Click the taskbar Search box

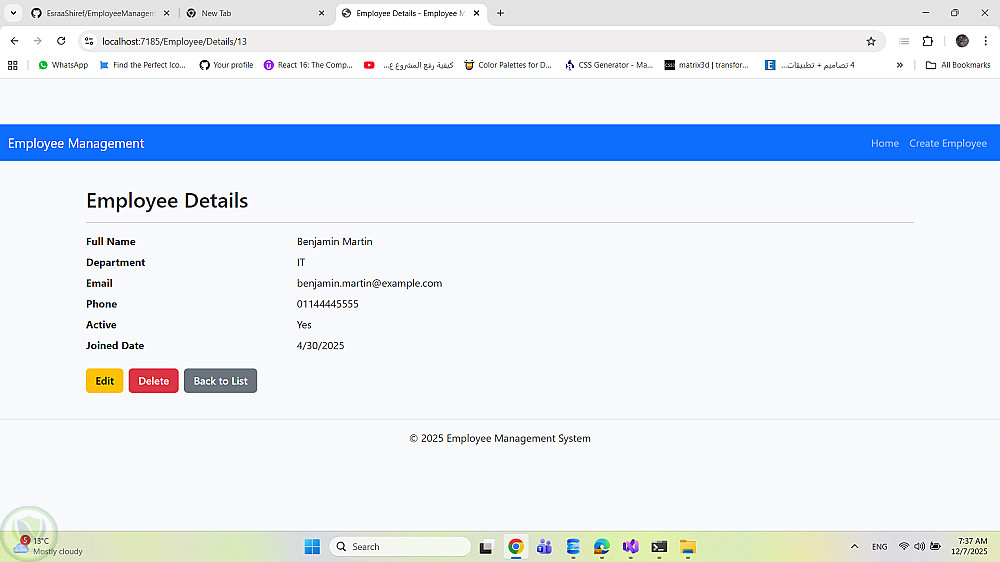[400, 547]
